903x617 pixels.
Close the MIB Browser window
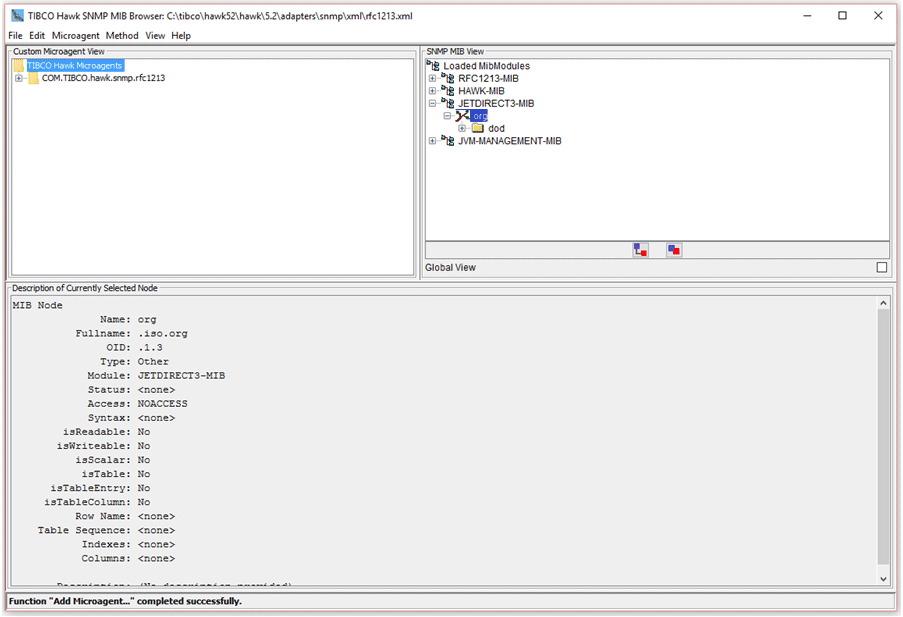coord(878,16)
